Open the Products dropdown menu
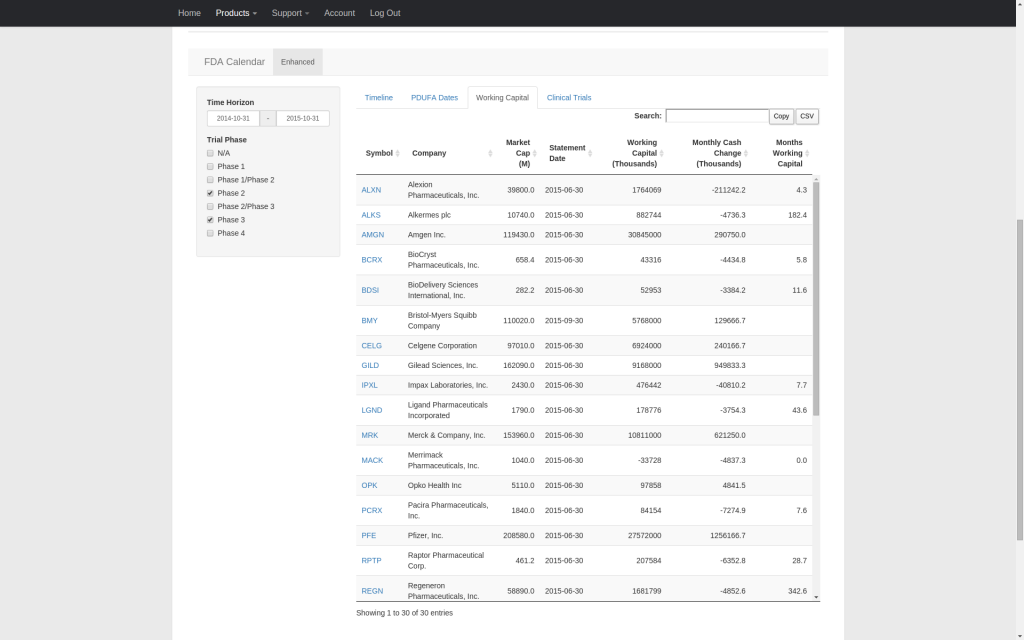Viewport: 1024px width, 640px height. click(236, 13)
